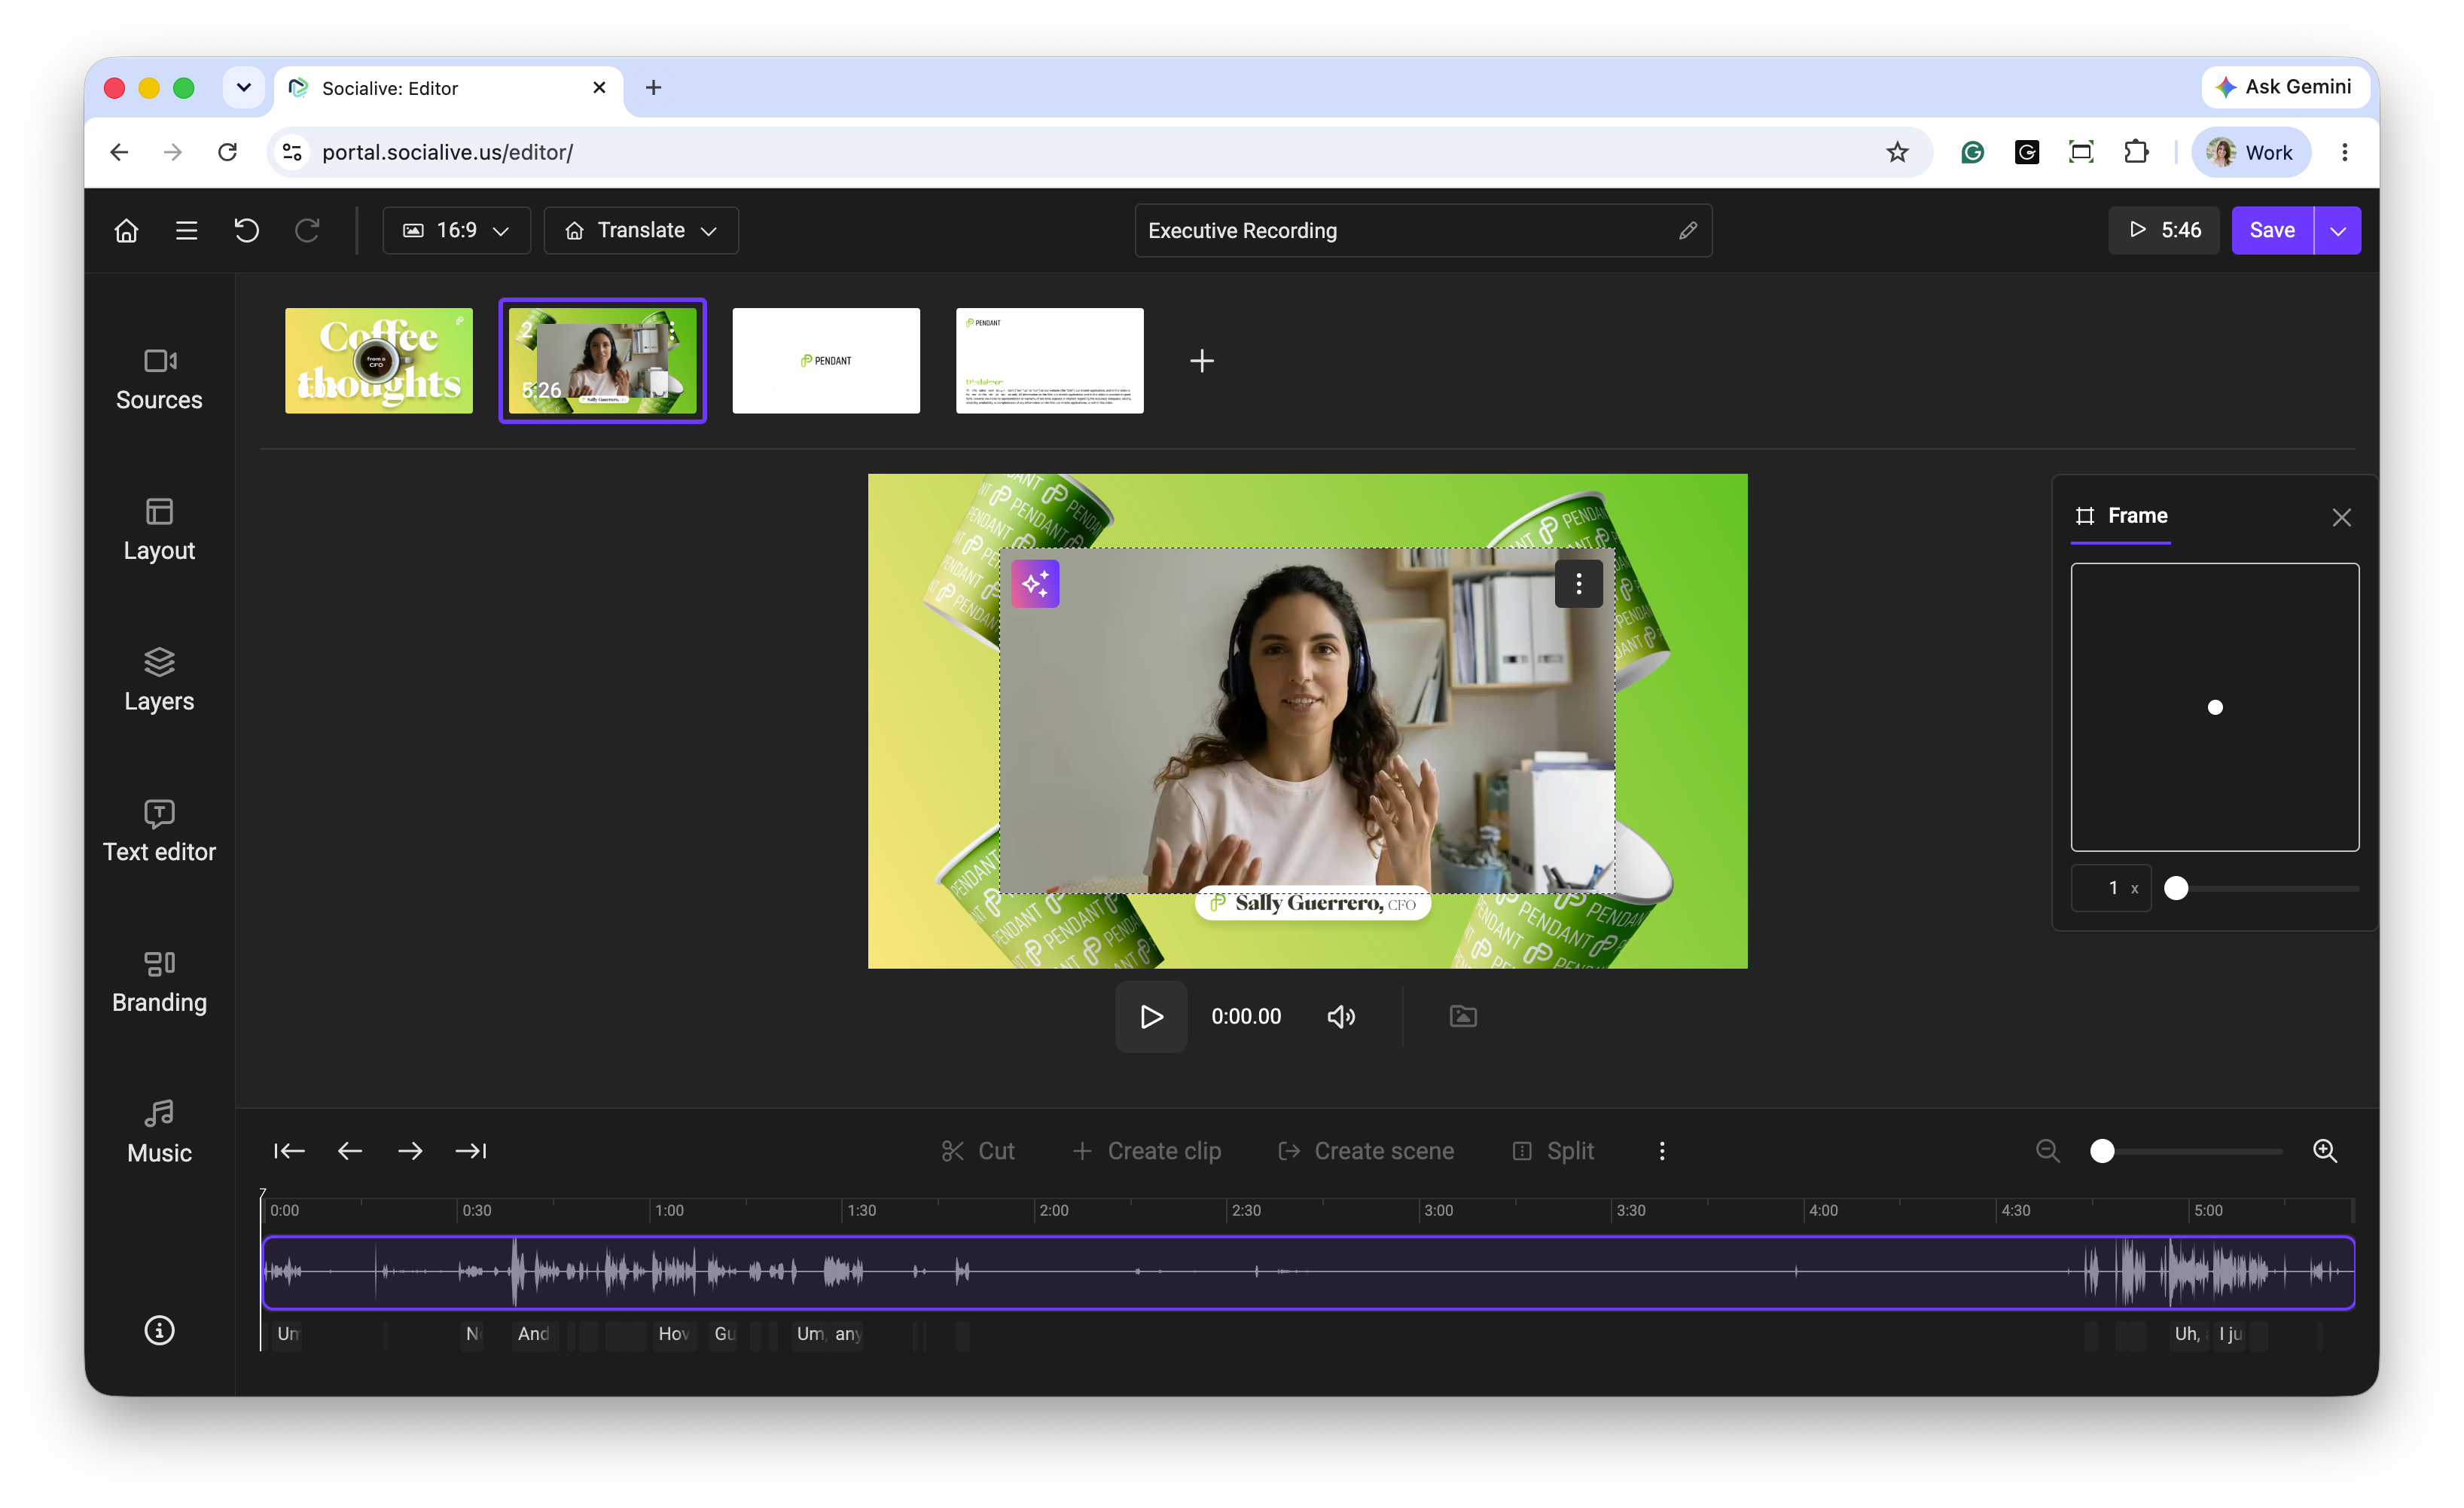Click the frame position dot in Frame panel
This screenshot has width=2464, height=1508.
[2215, 708]
